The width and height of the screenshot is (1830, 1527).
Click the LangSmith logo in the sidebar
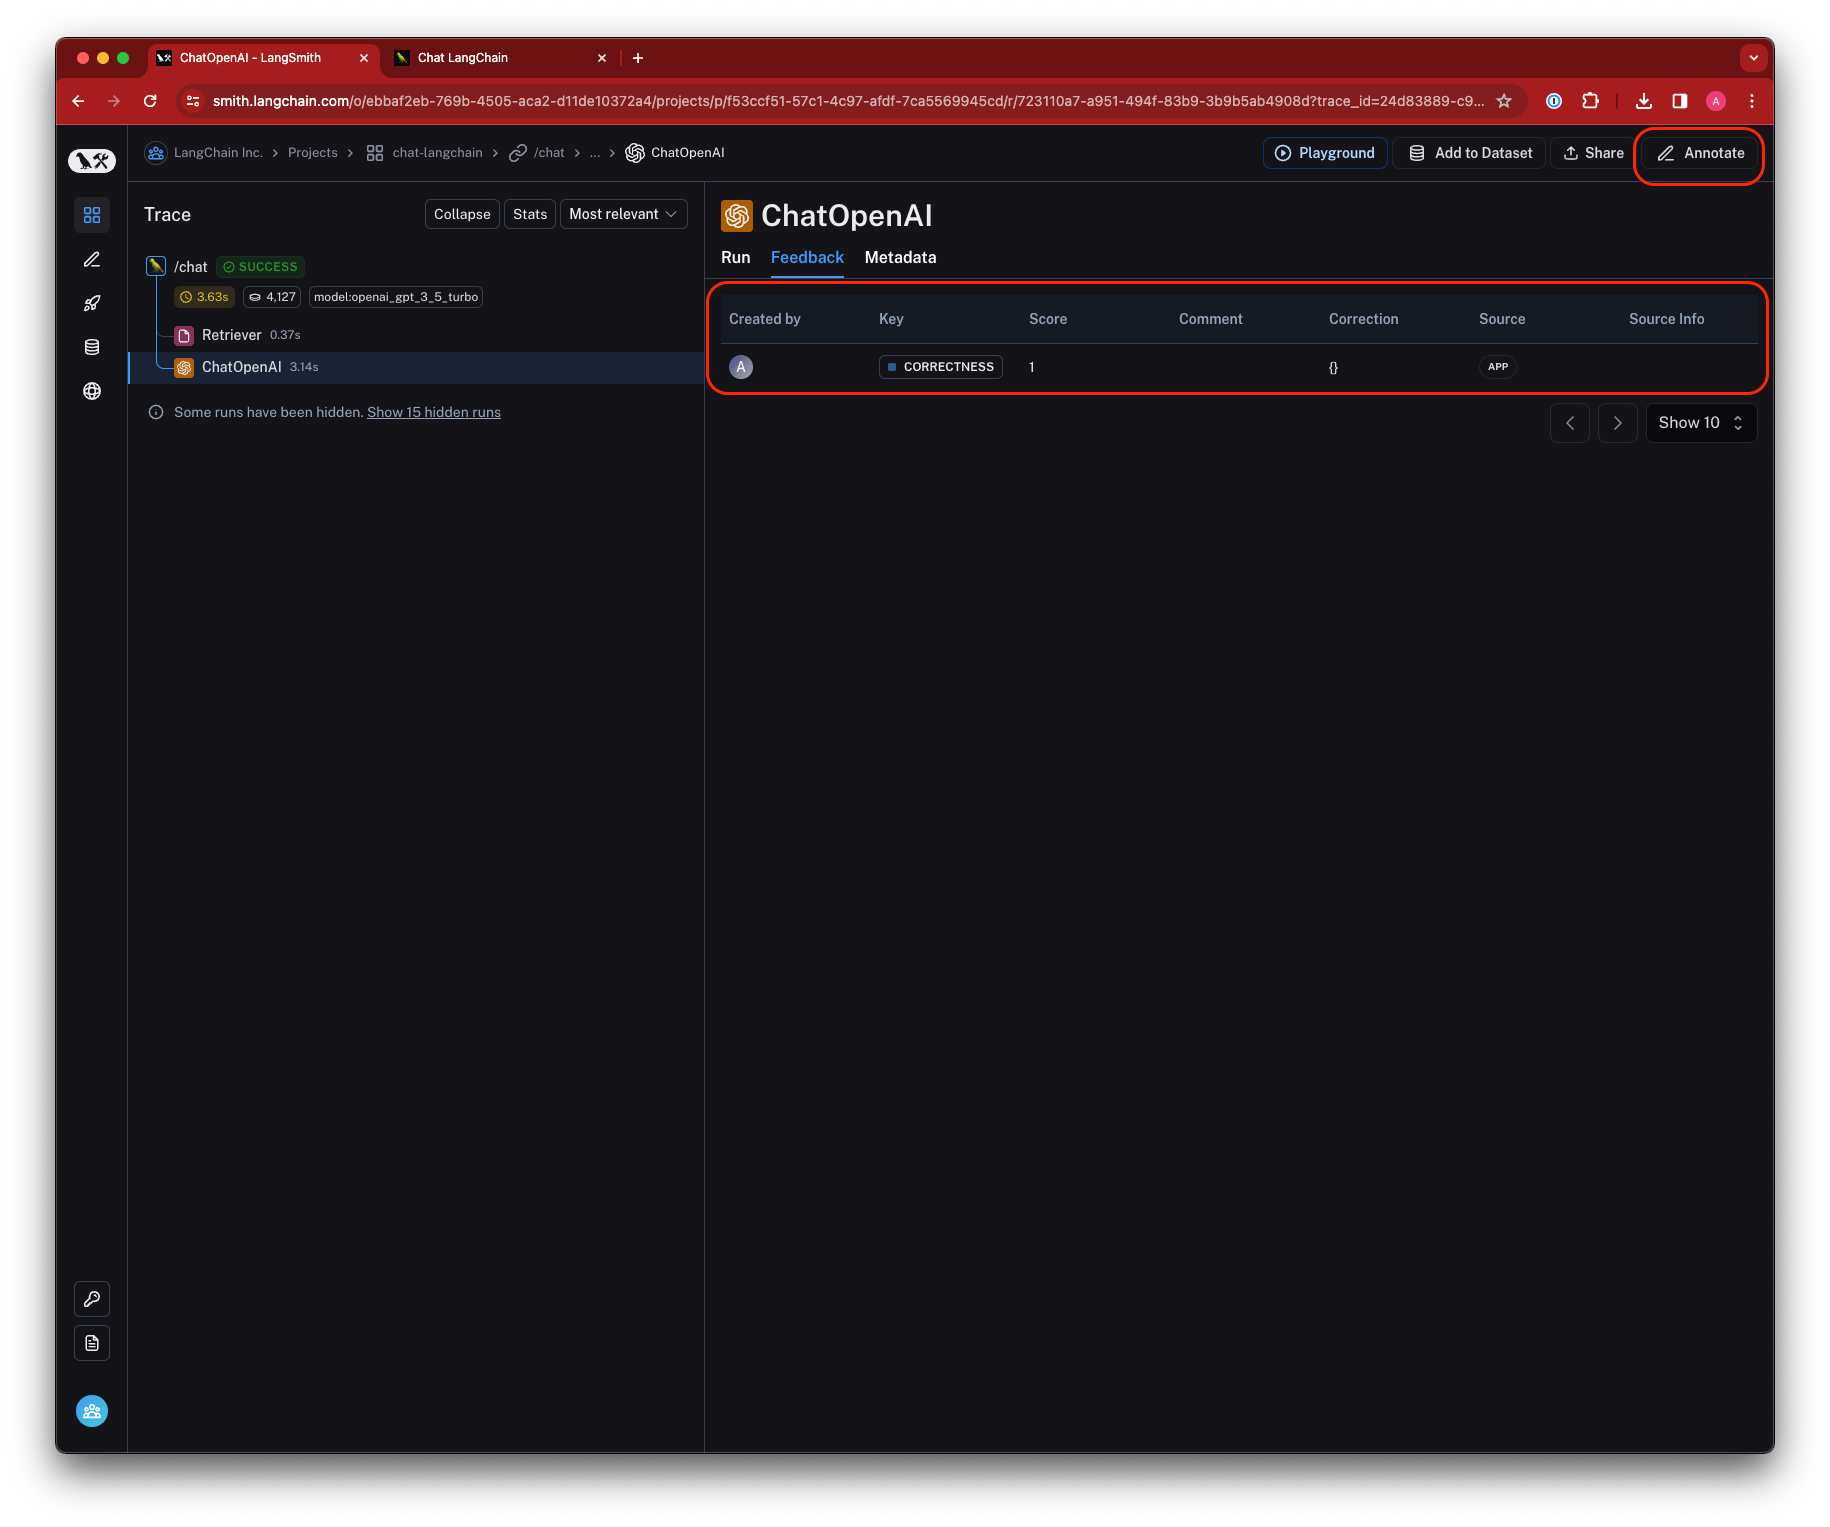[x=92, y=160]
